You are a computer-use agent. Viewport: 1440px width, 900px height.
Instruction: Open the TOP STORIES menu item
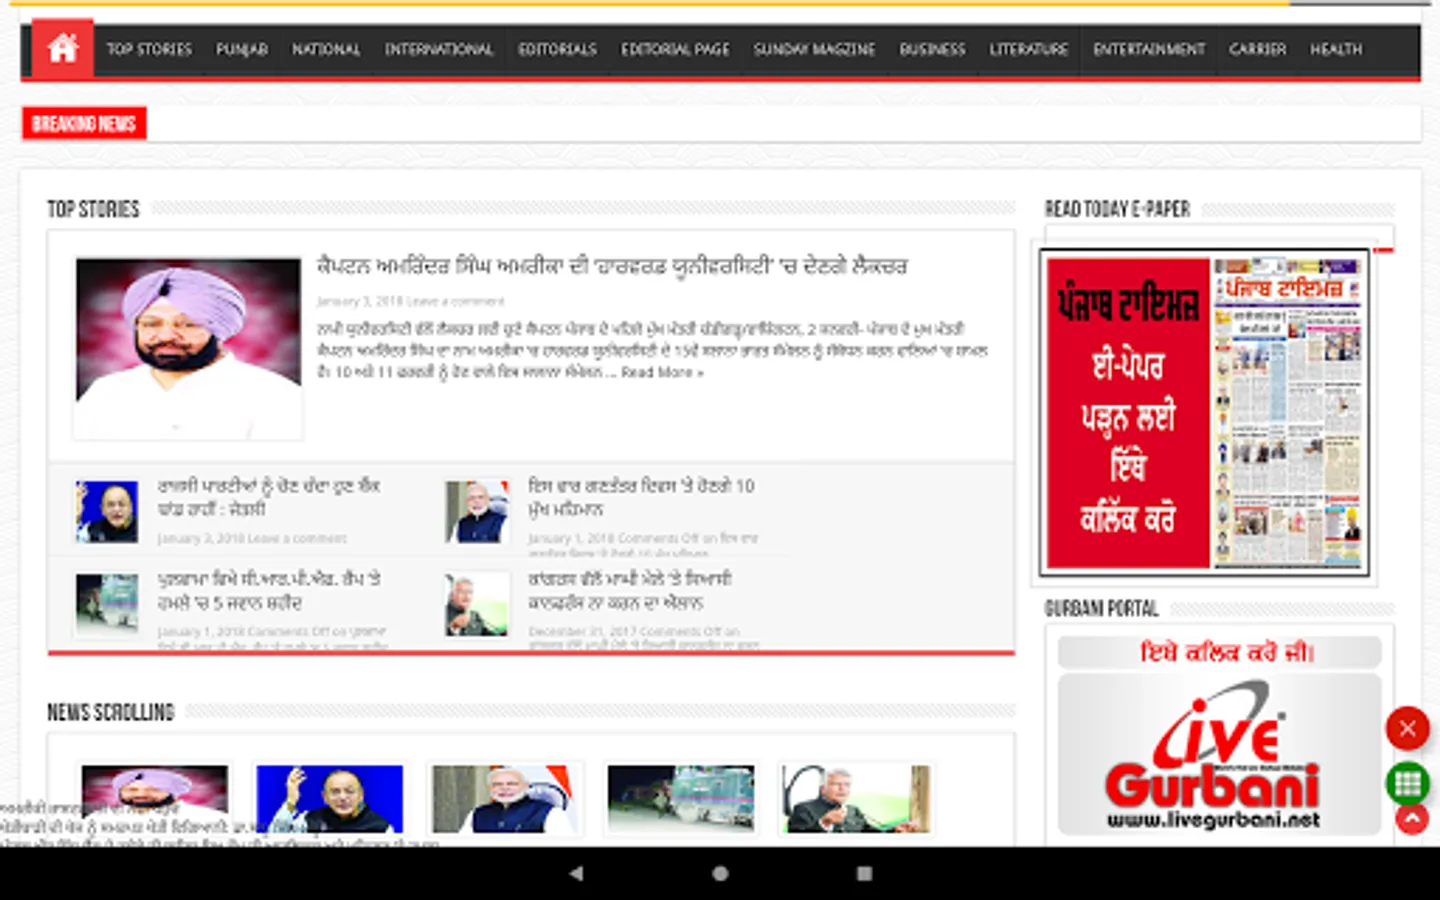pos(149,49)
